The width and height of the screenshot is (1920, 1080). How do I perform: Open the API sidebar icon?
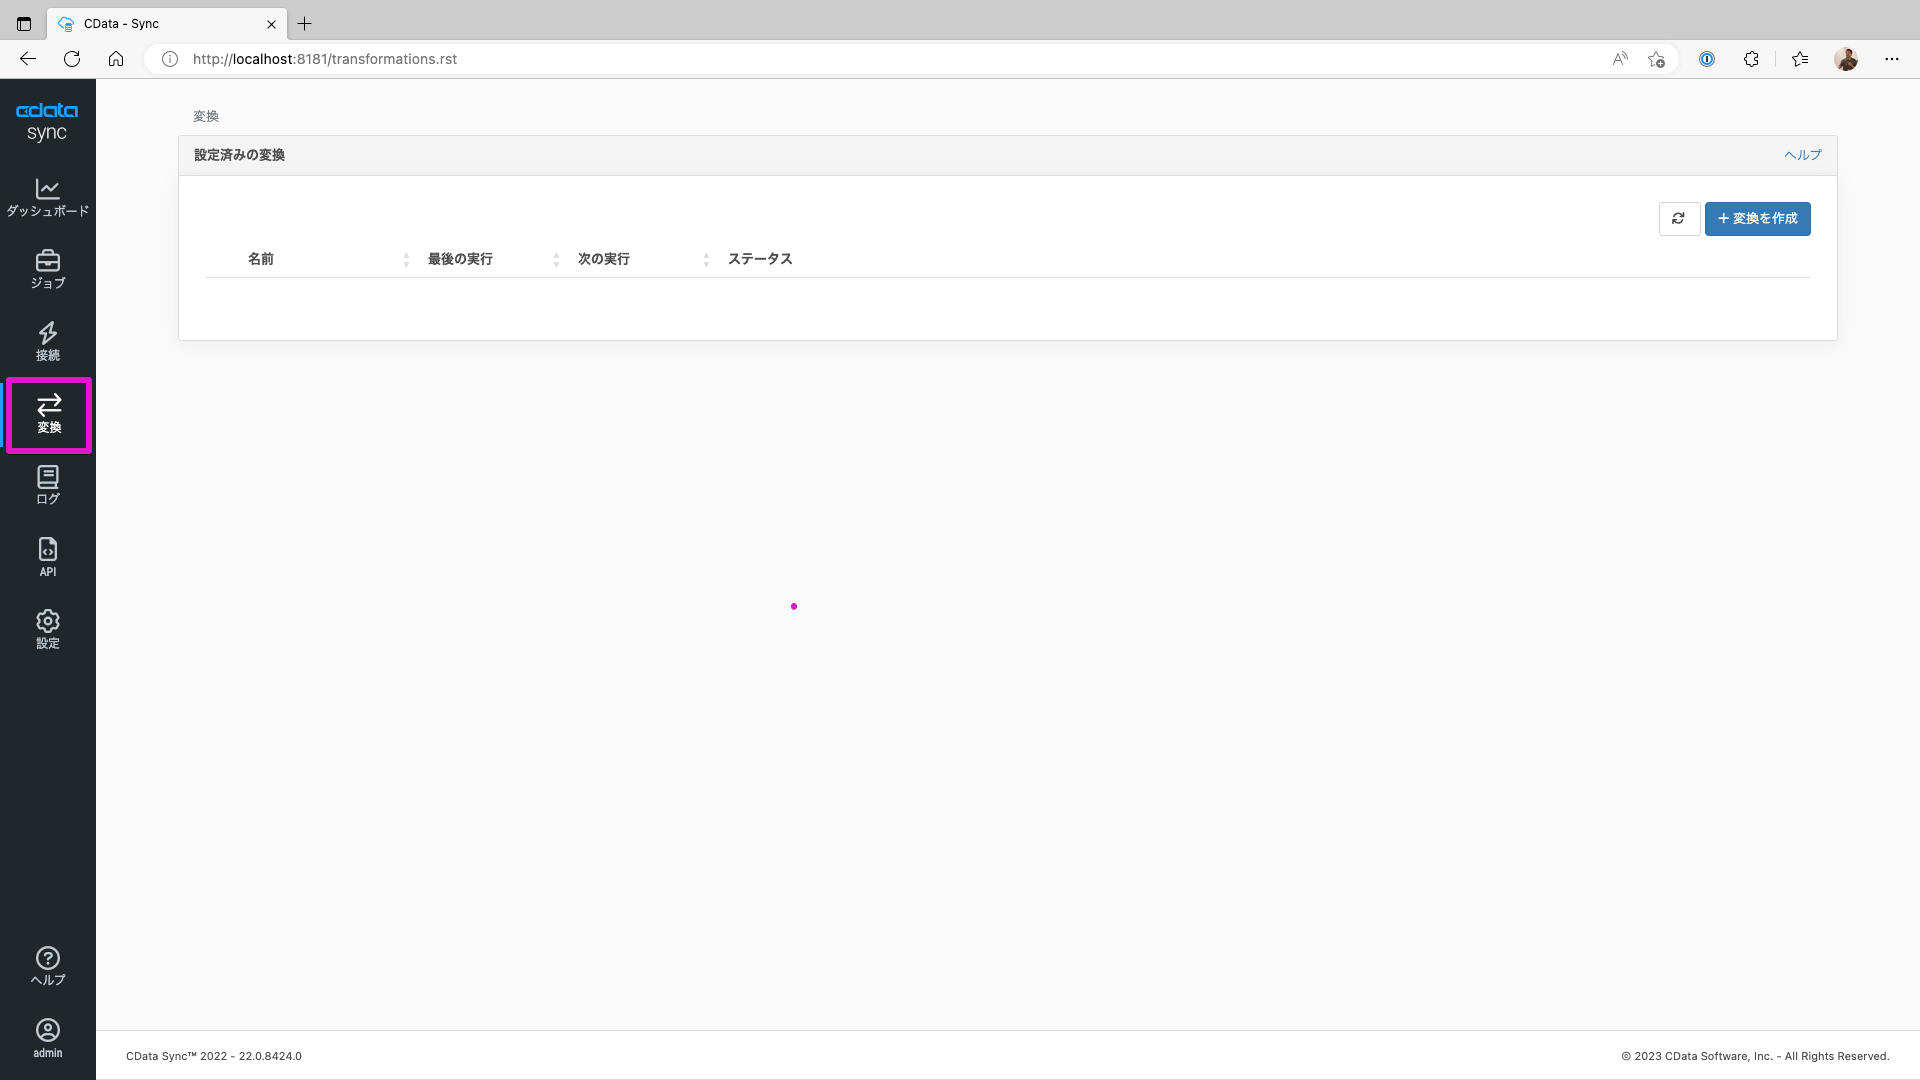[x=47, y=557]
